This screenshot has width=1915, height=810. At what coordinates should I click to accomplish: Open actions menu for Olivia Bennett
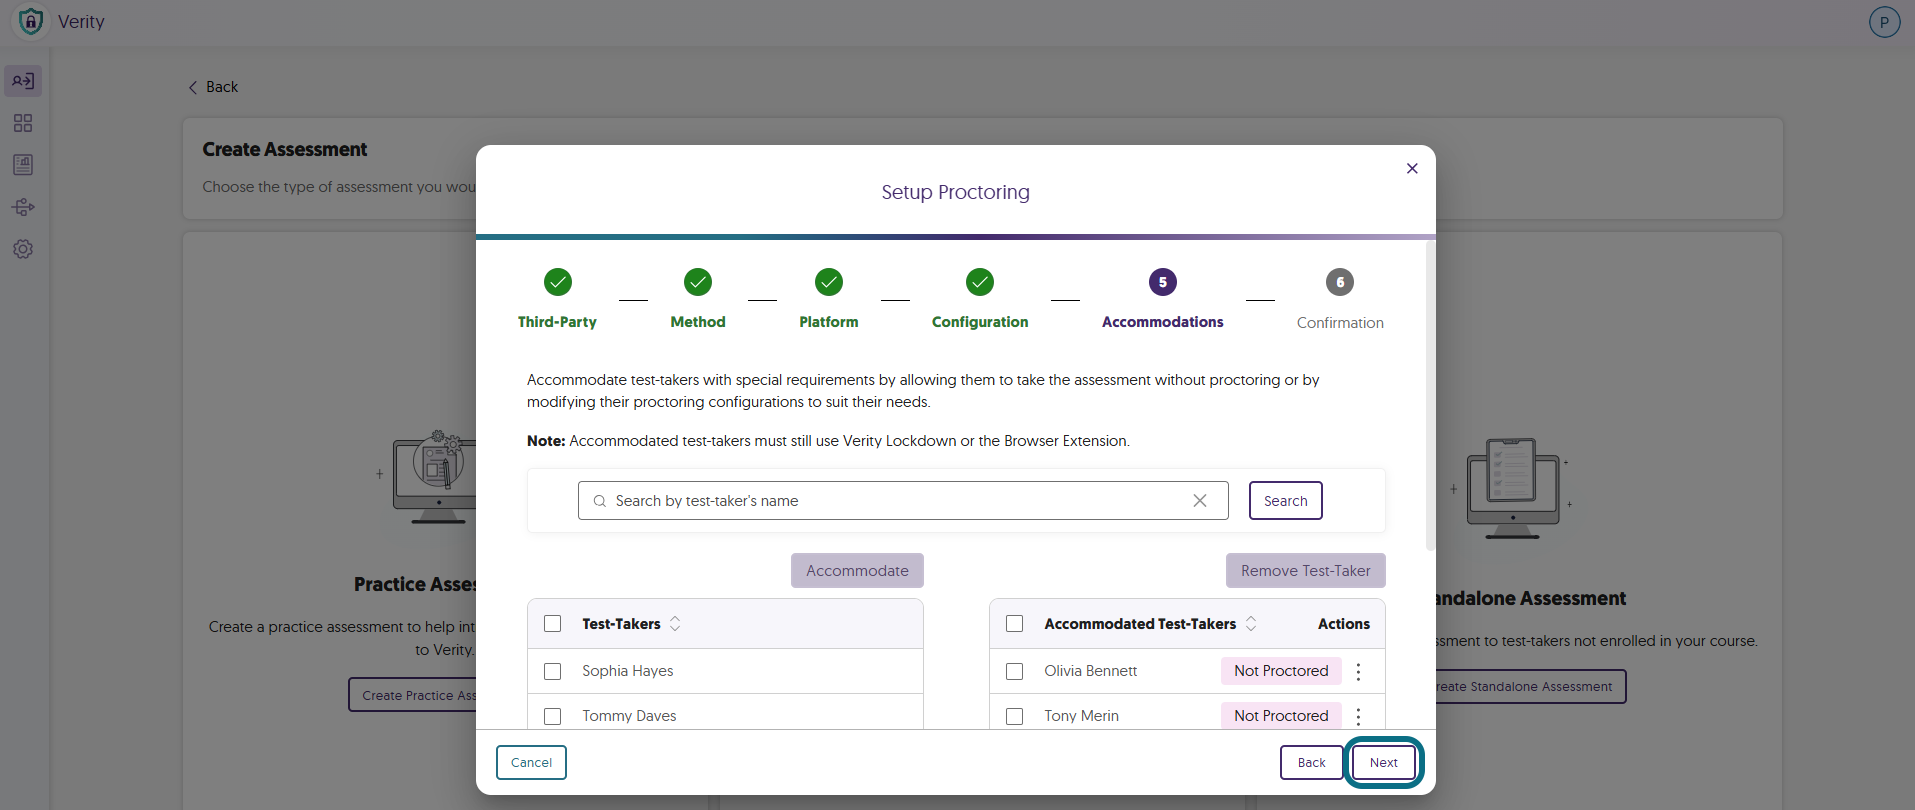1358,671
